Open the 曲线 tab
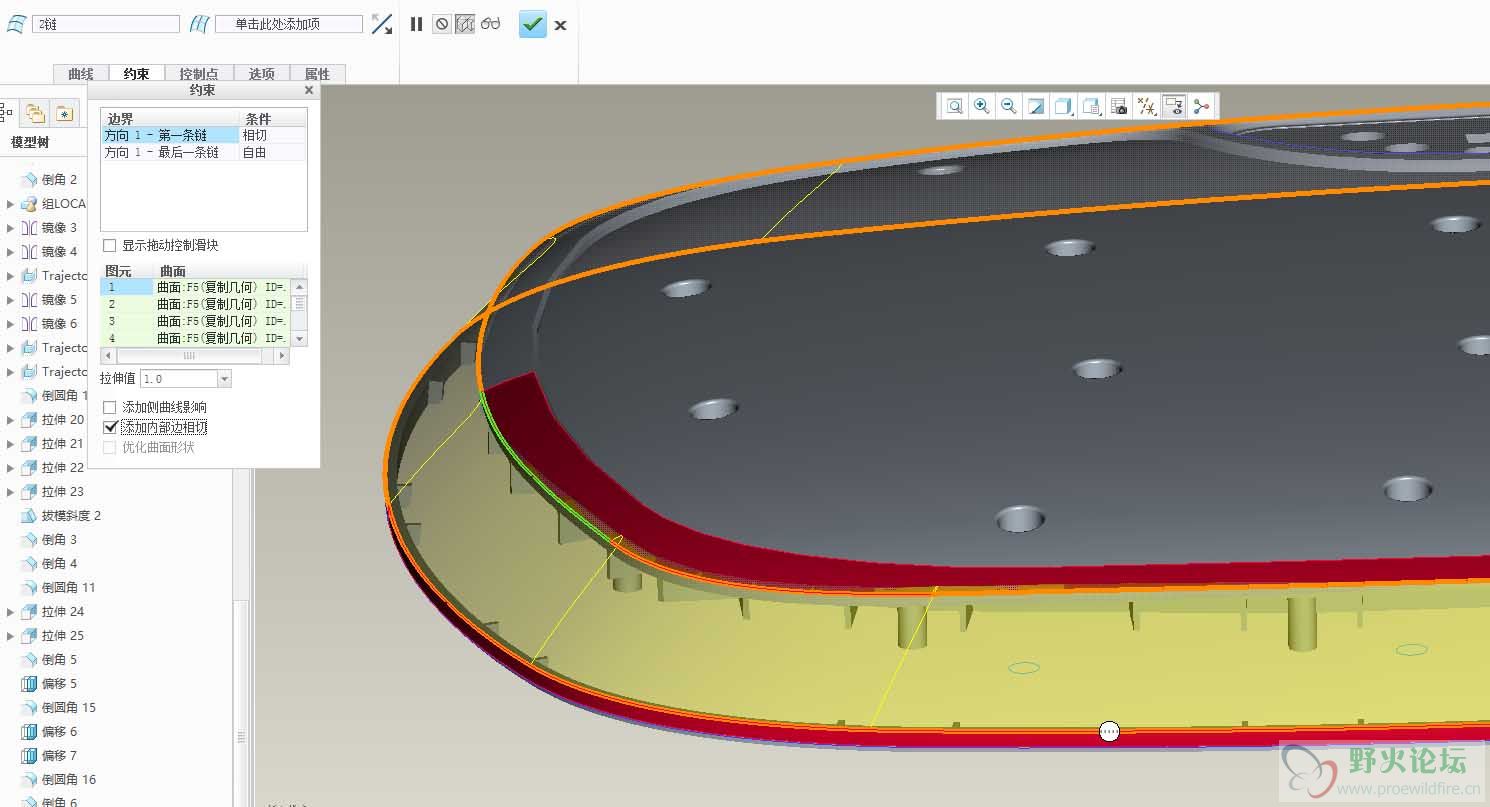 (81, 74)
